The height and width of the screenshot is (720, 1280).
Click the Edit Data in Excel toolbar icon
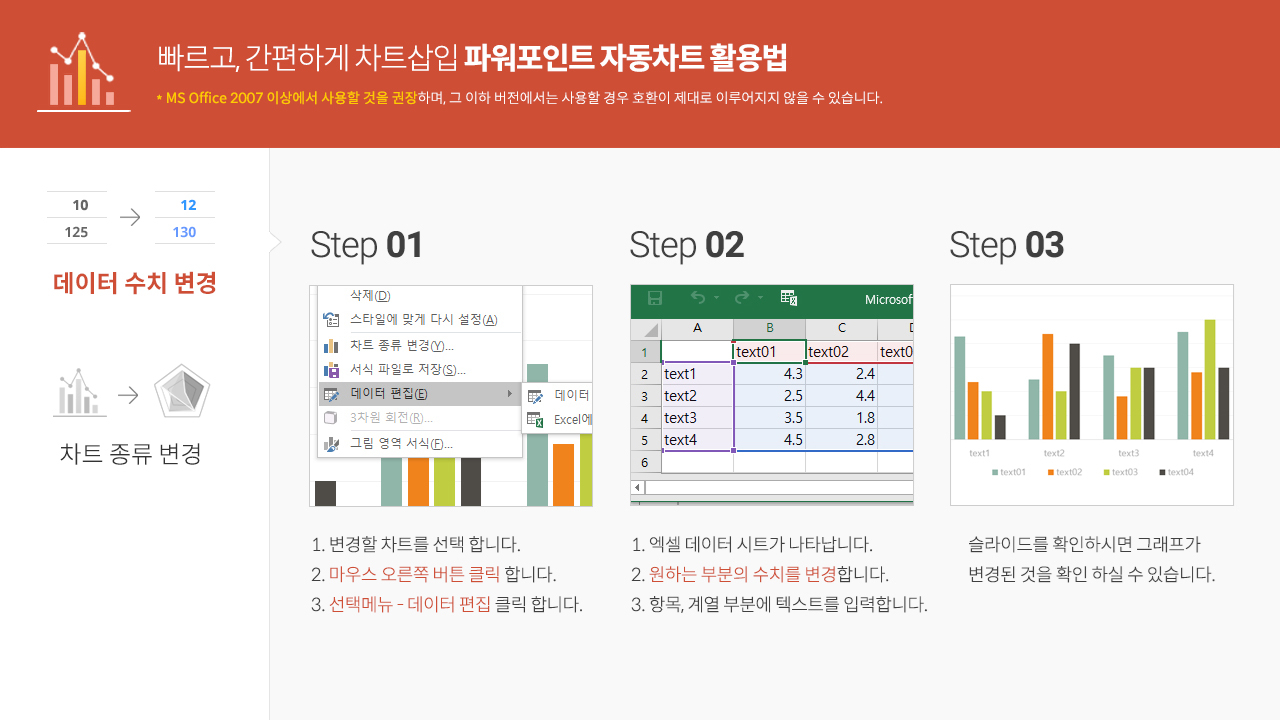pos(788,298)
